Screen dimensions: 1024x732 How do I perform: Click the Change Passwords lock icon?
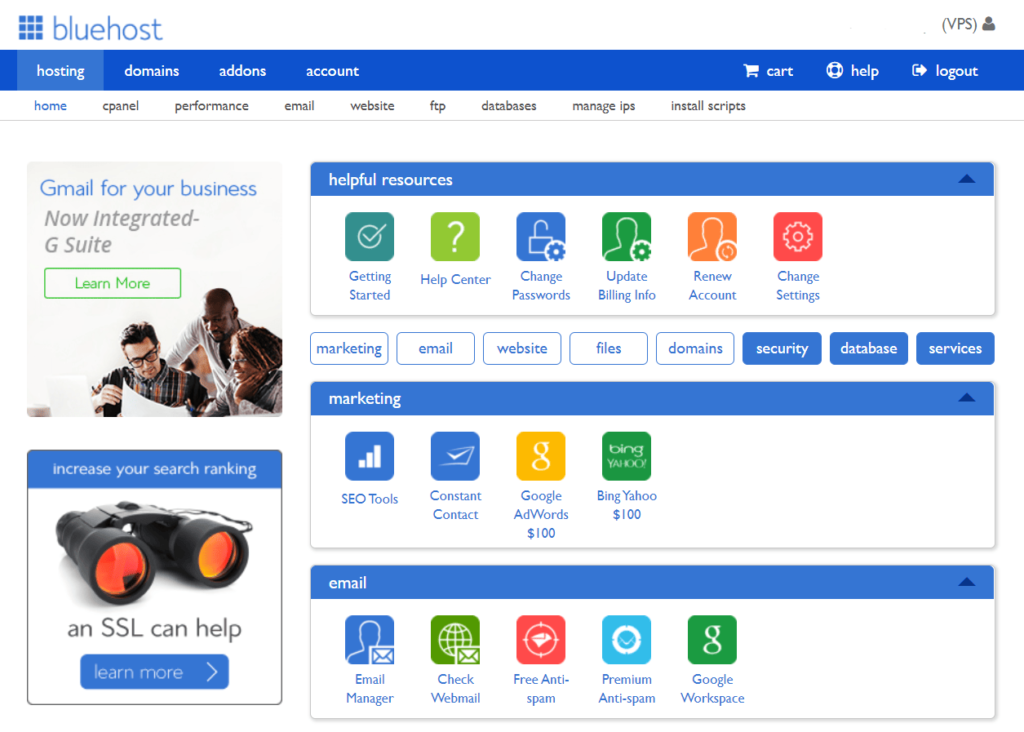541,236
